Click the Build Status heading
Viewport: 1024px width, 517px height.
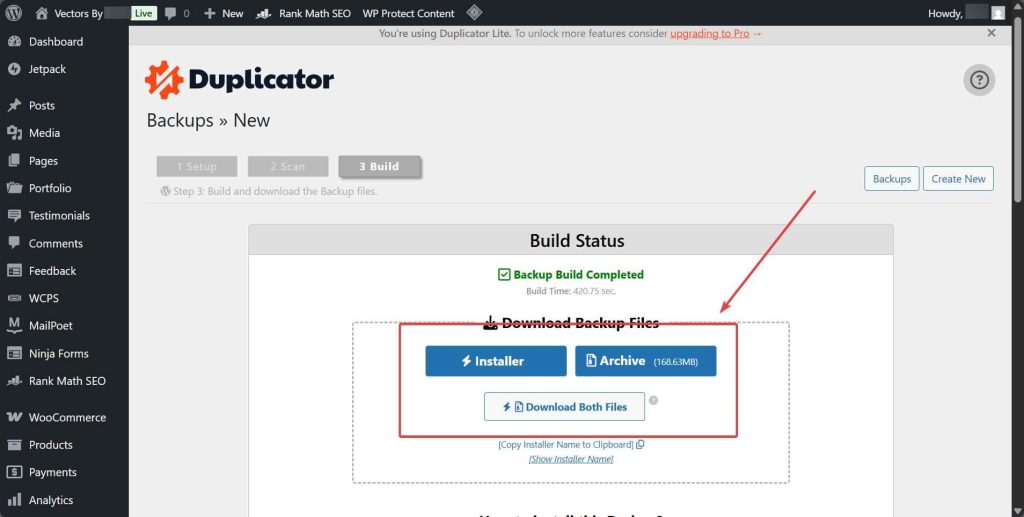(577, 241)
